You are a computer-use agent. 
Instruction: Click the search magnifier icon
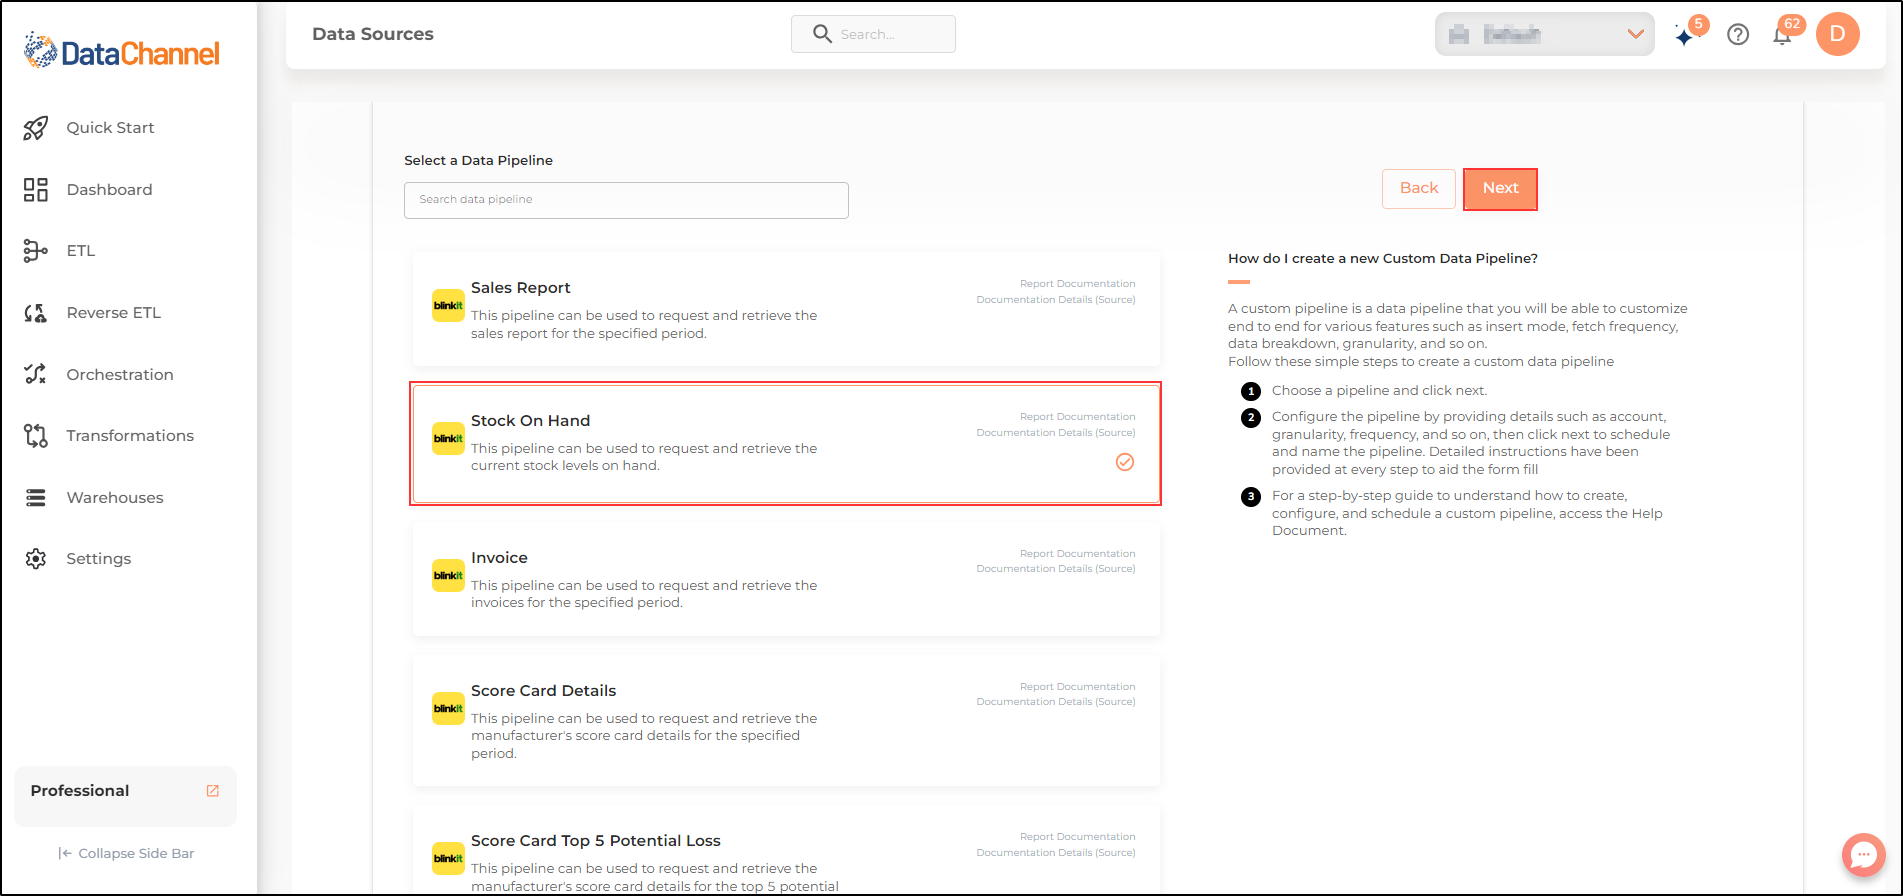pyautogui.click(x=822, y=34)
